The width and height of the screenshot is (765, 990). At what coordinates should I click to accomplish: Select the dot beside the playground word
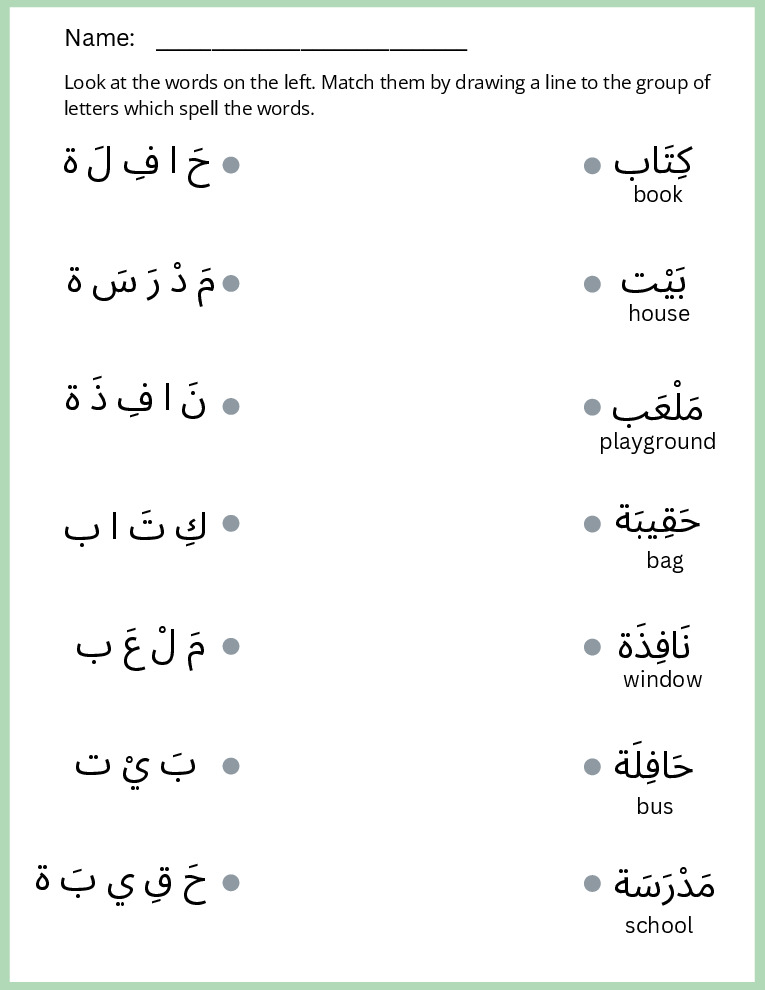click(592, 408)
